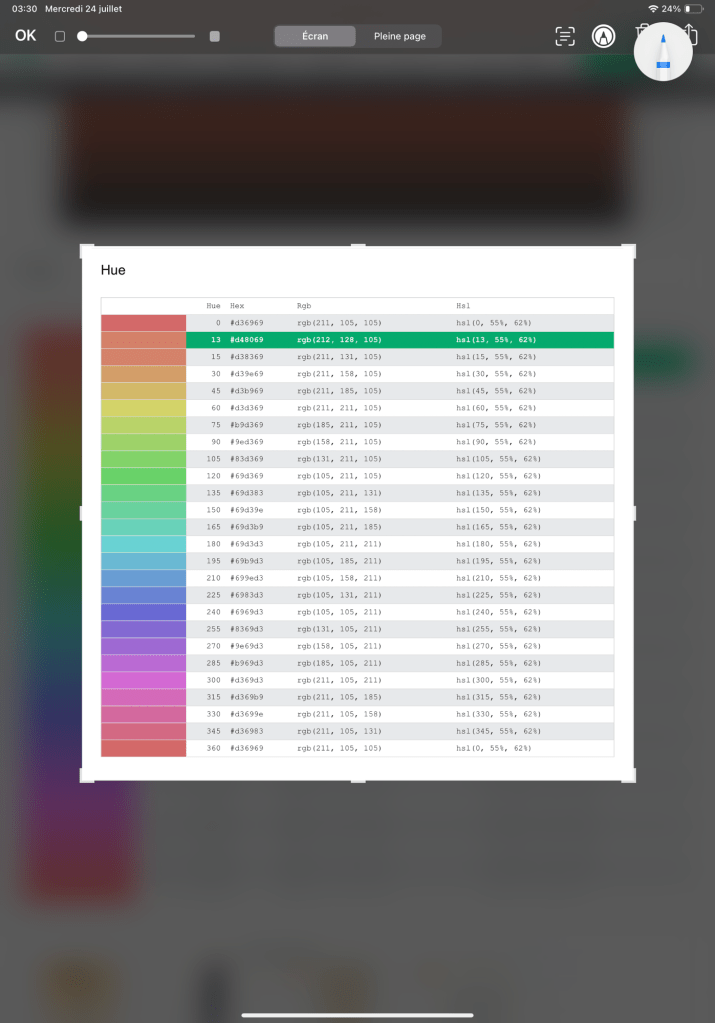Click the yellow swatch for hue 60

point(143,408)
